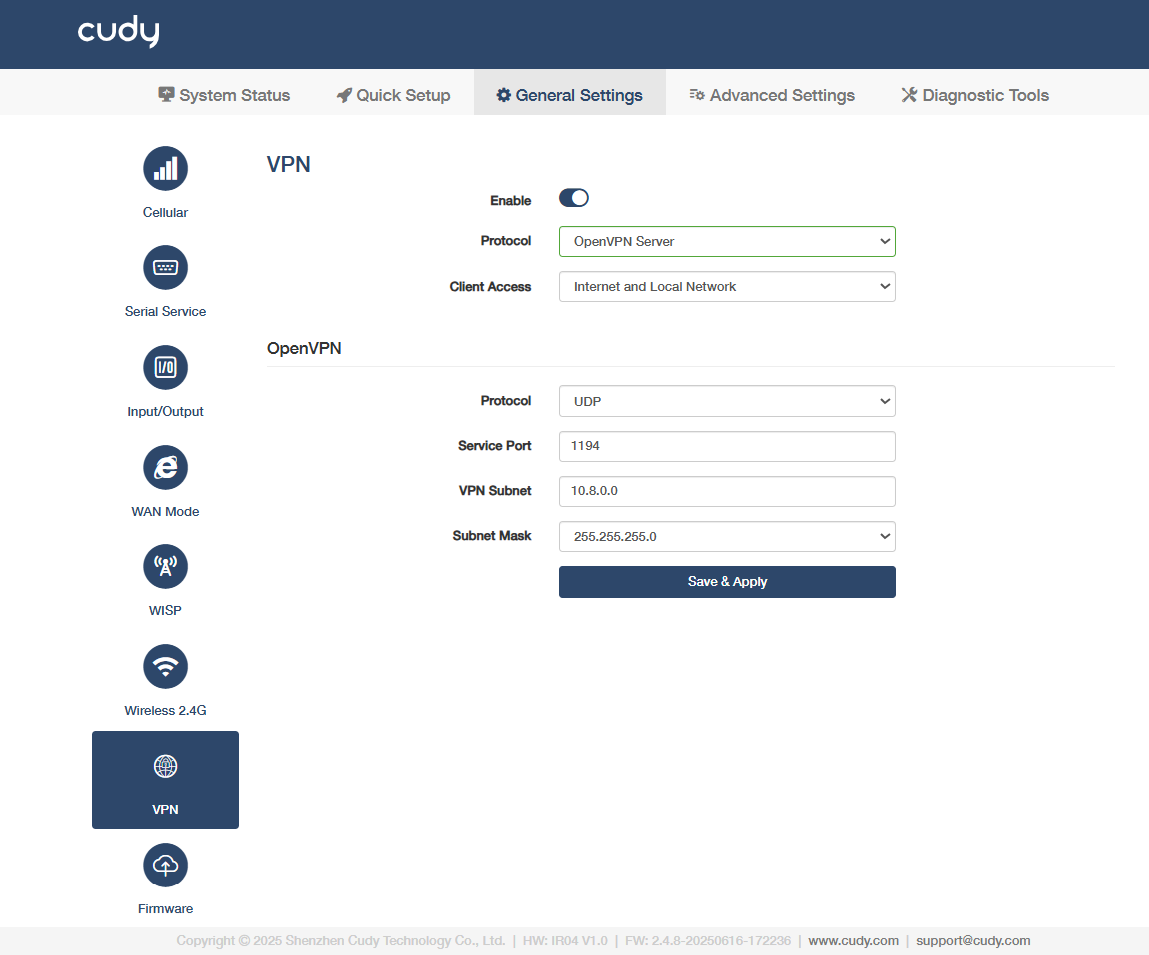The image size is (1149, 955).
Task: Click the Firmware sidebar label
Action: coord(165,909)
